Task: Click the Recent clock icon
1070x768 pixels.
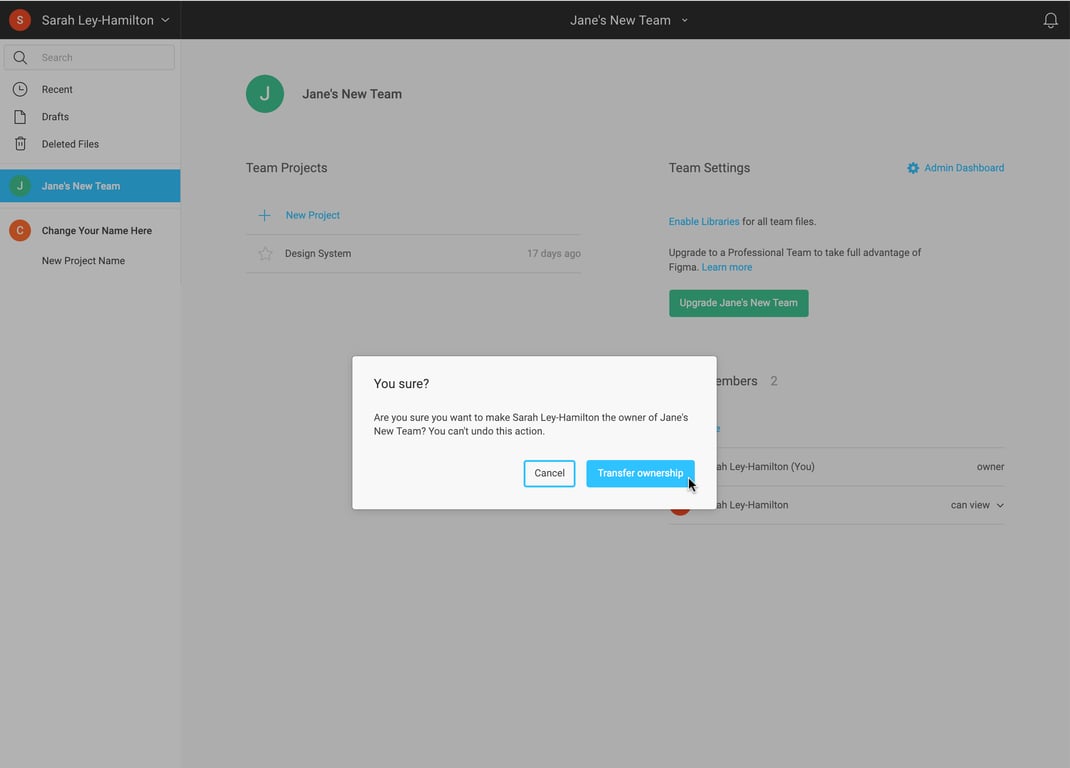Action: click(20, 89)
